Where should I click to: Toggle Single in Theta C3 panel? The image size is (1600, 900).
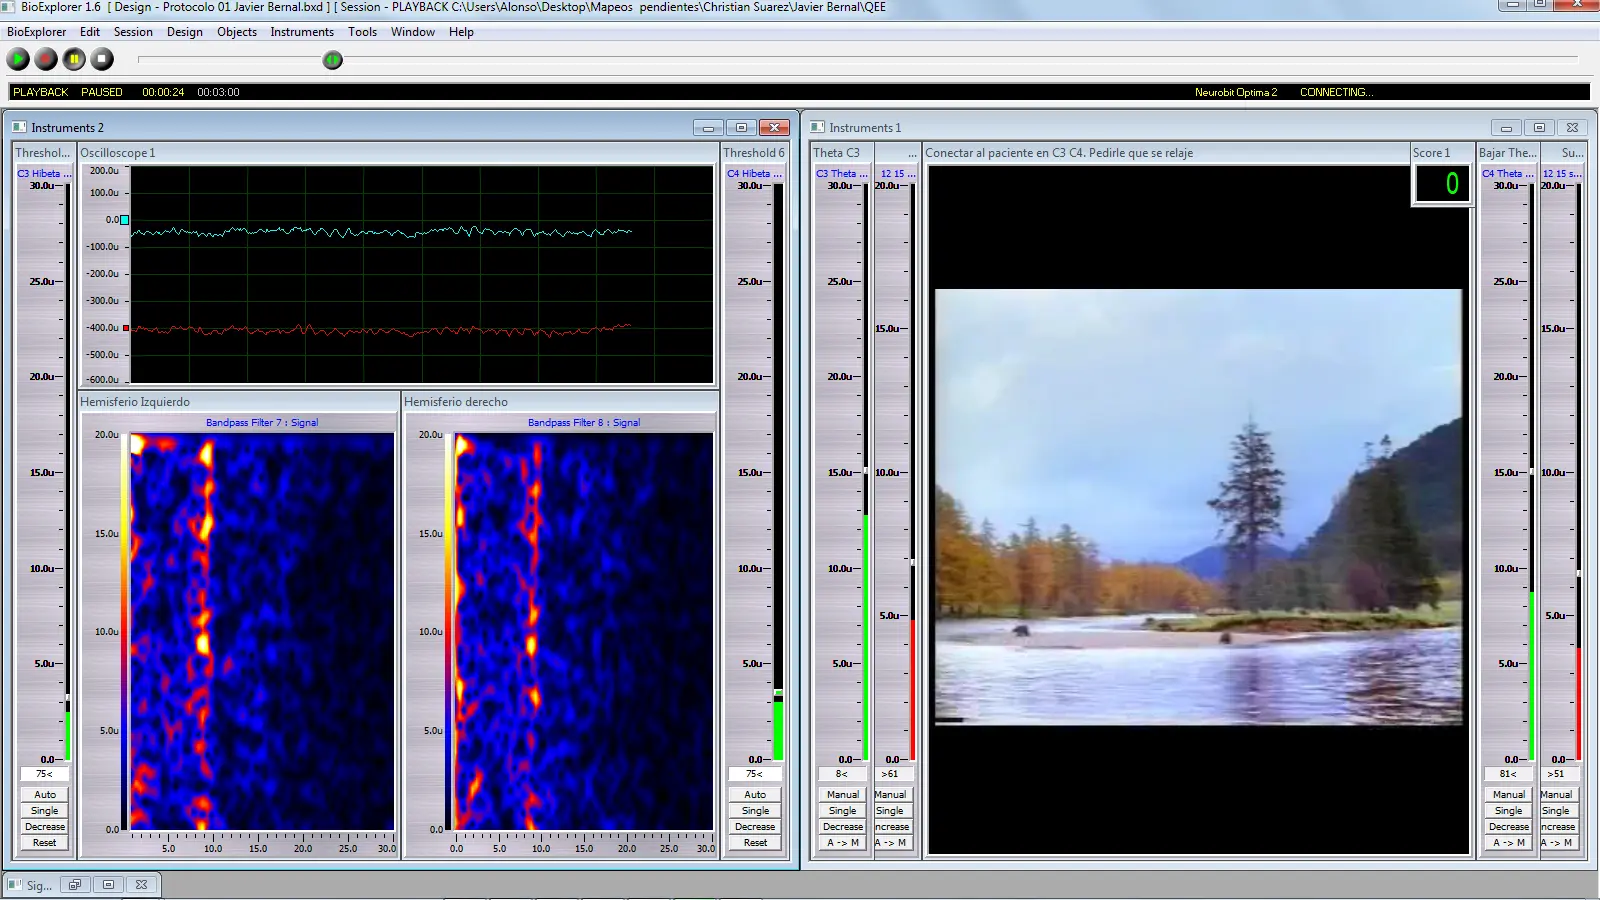(x=843, y=811)
